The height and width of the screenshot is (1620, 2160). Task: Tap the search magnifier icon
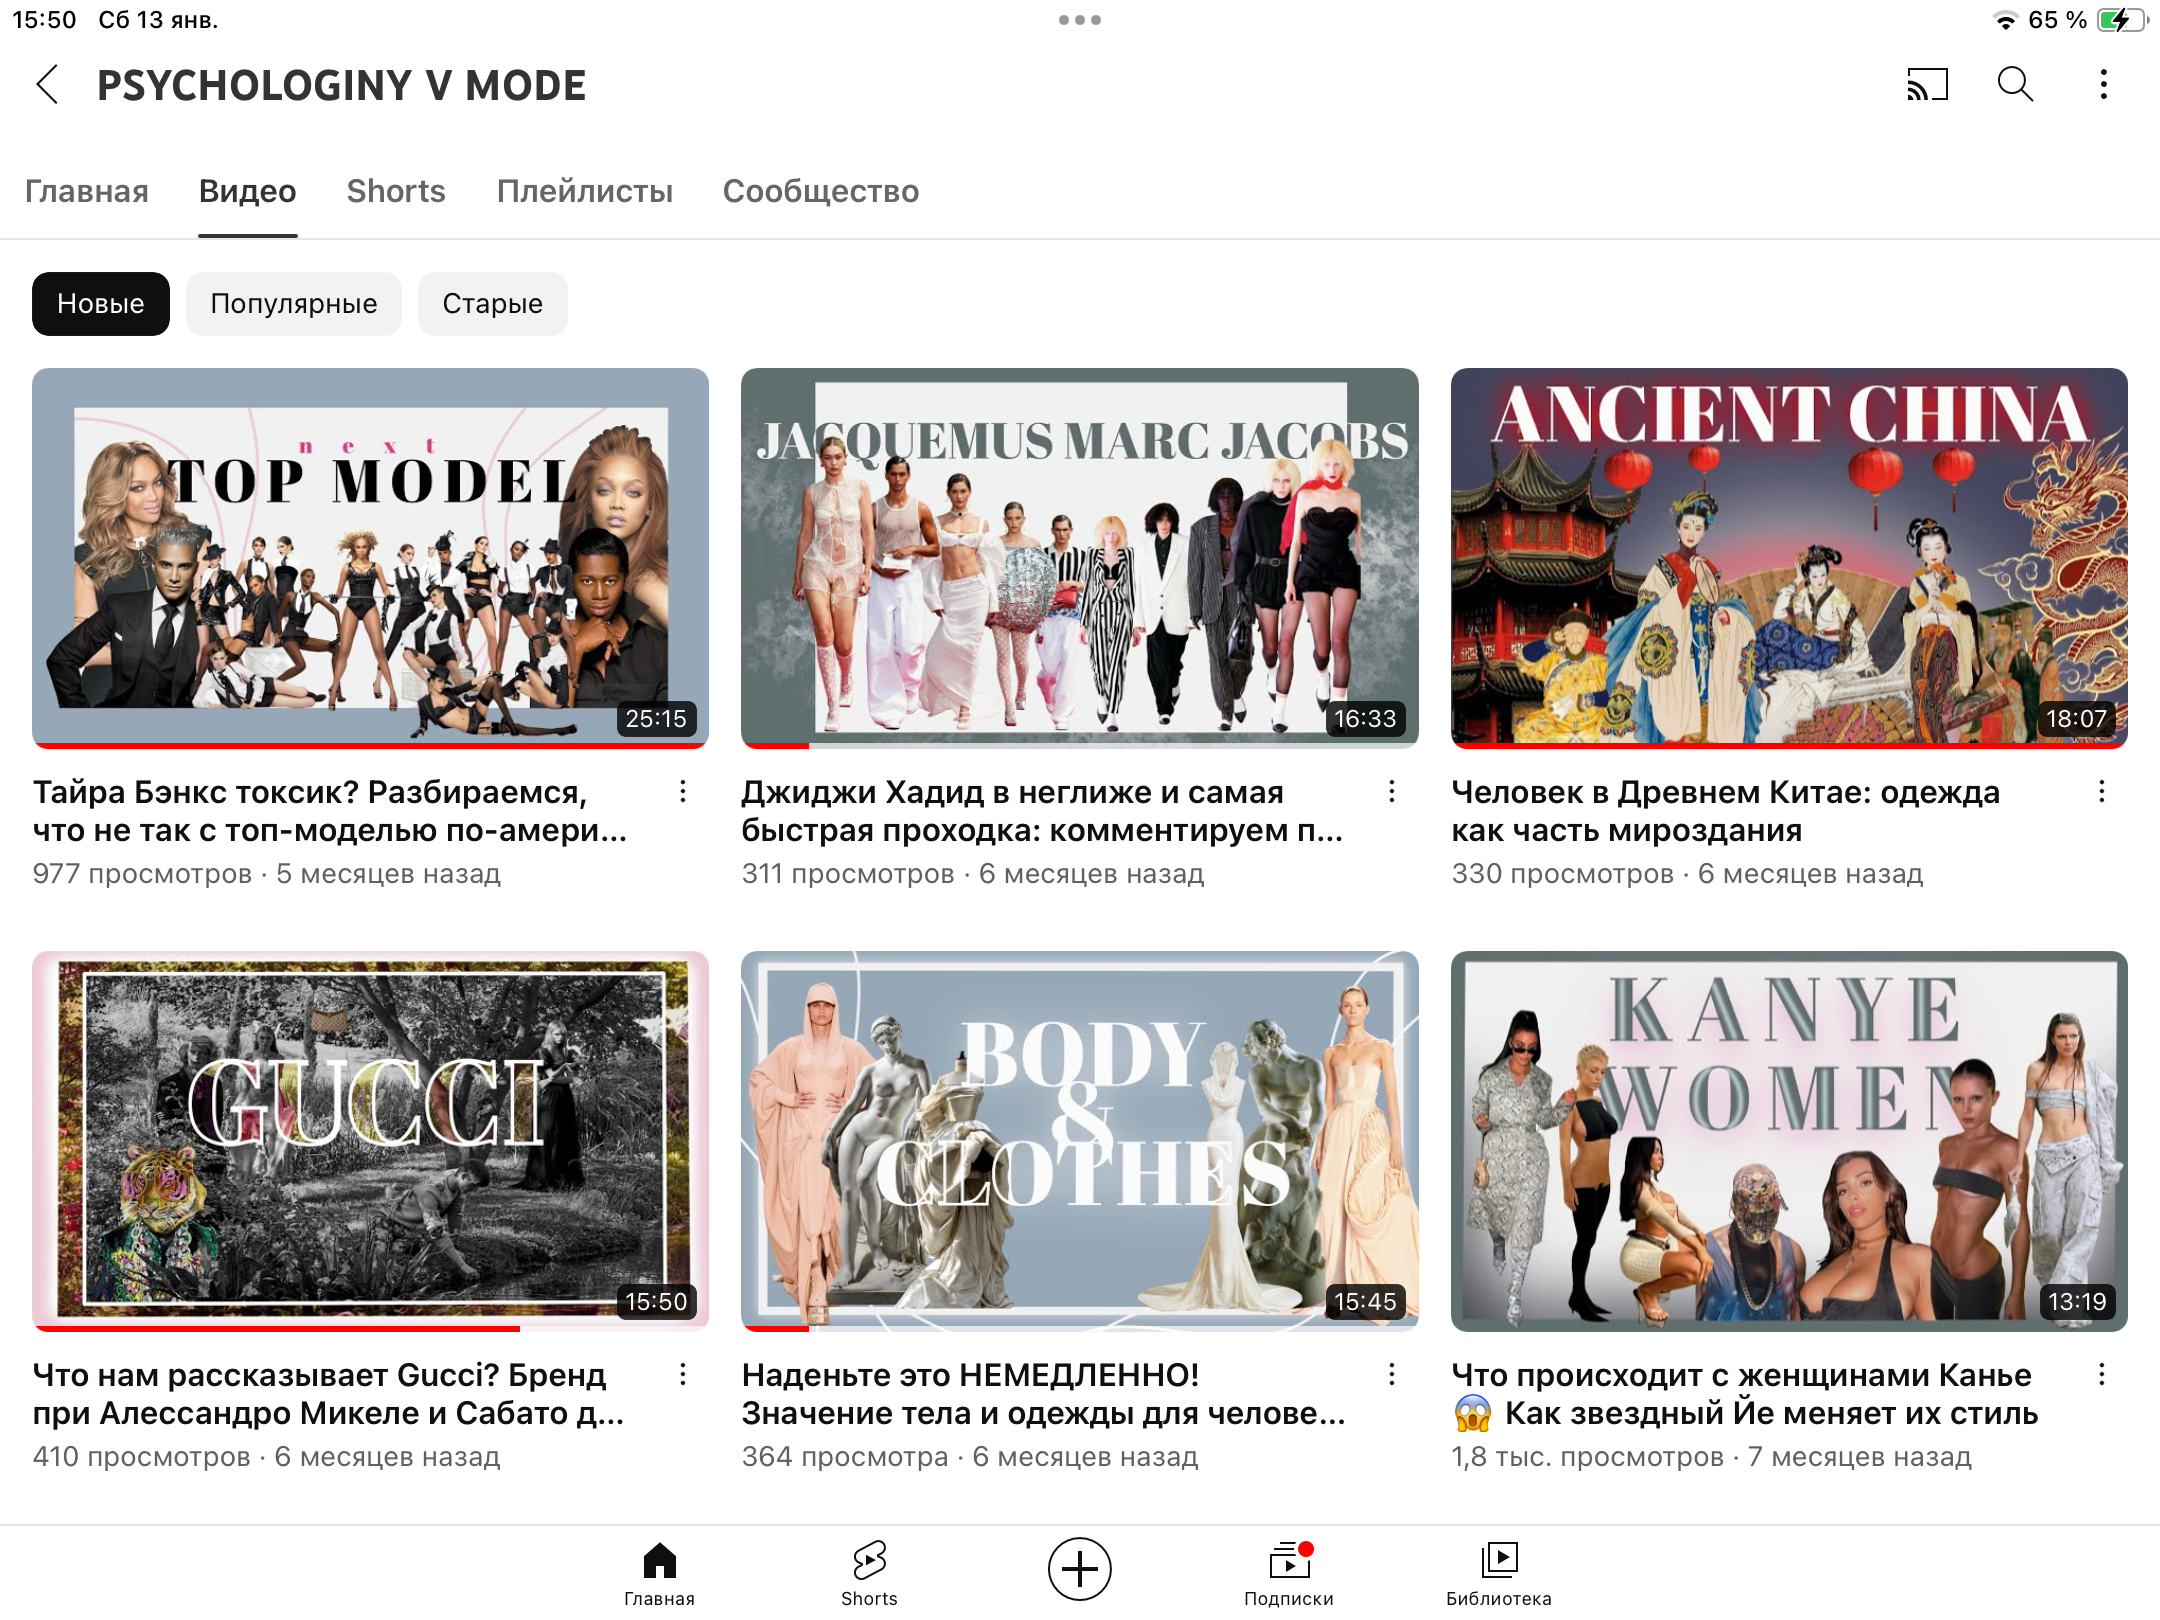[2015, 85]
